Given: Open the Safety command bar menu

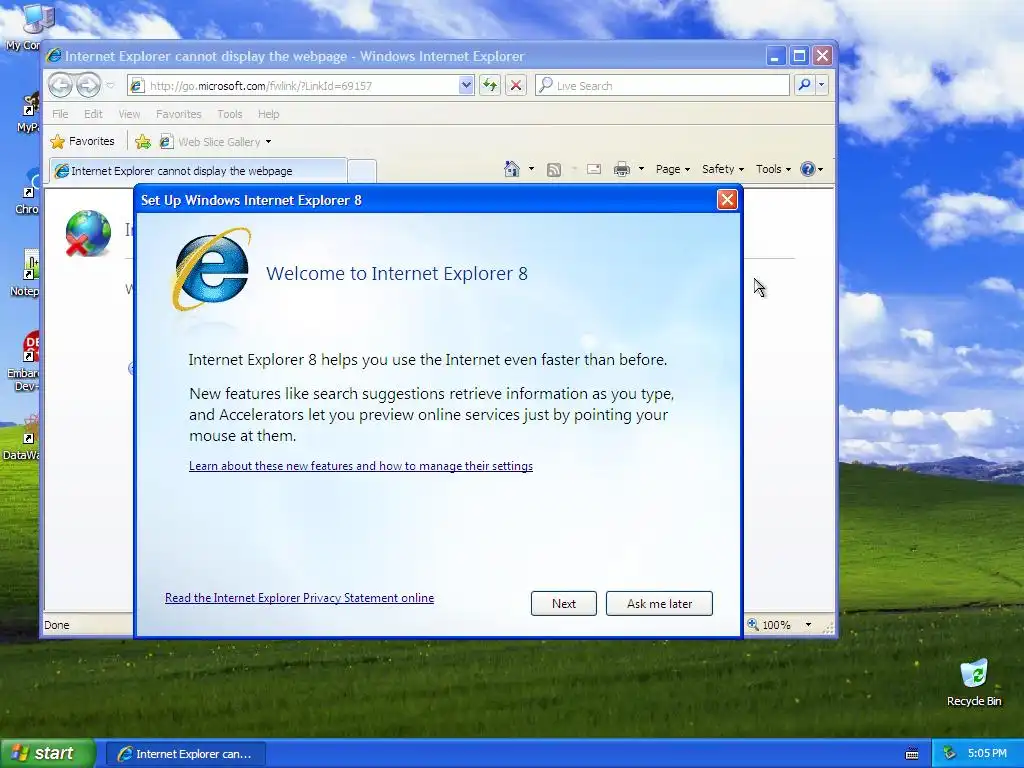Looking at the screenshot, I should click(x=722, y=169).
